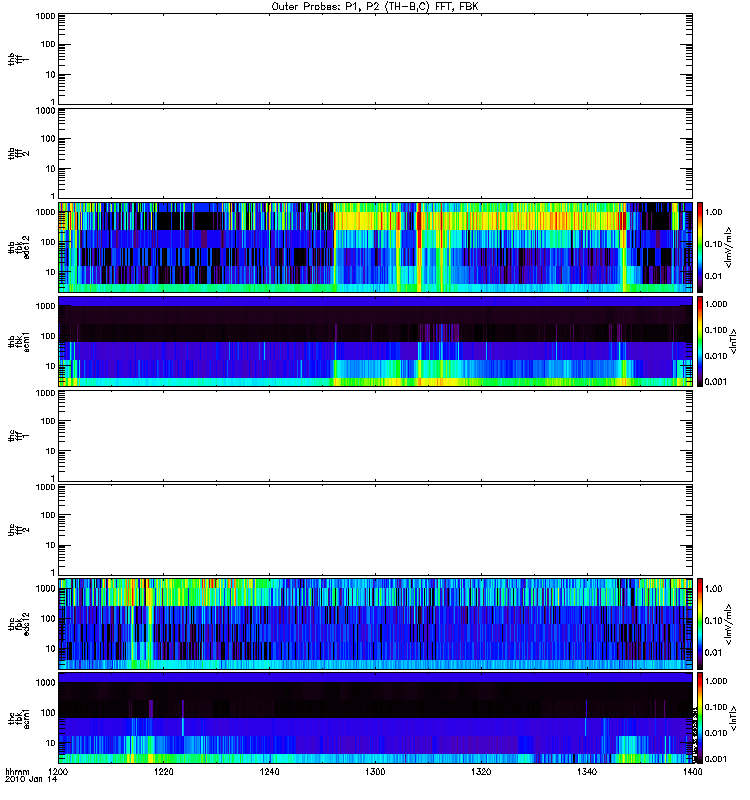
Task: Click the 1400 time axis label
Action: [692, 772]
